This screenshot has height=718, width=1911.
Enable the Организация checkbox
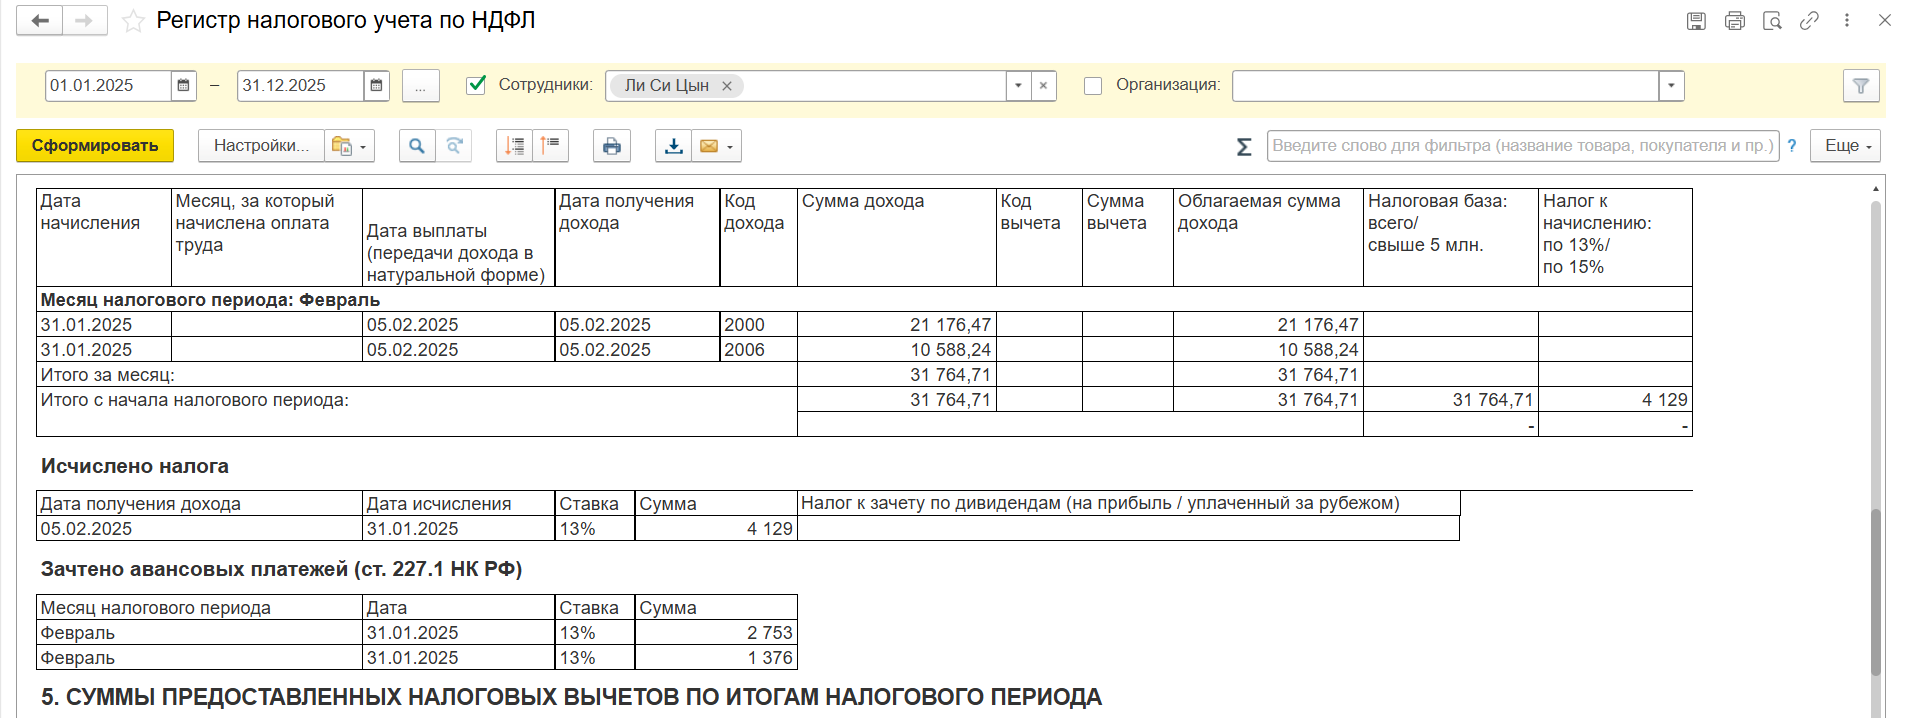pyautogui.click(x=1093, y=86)
